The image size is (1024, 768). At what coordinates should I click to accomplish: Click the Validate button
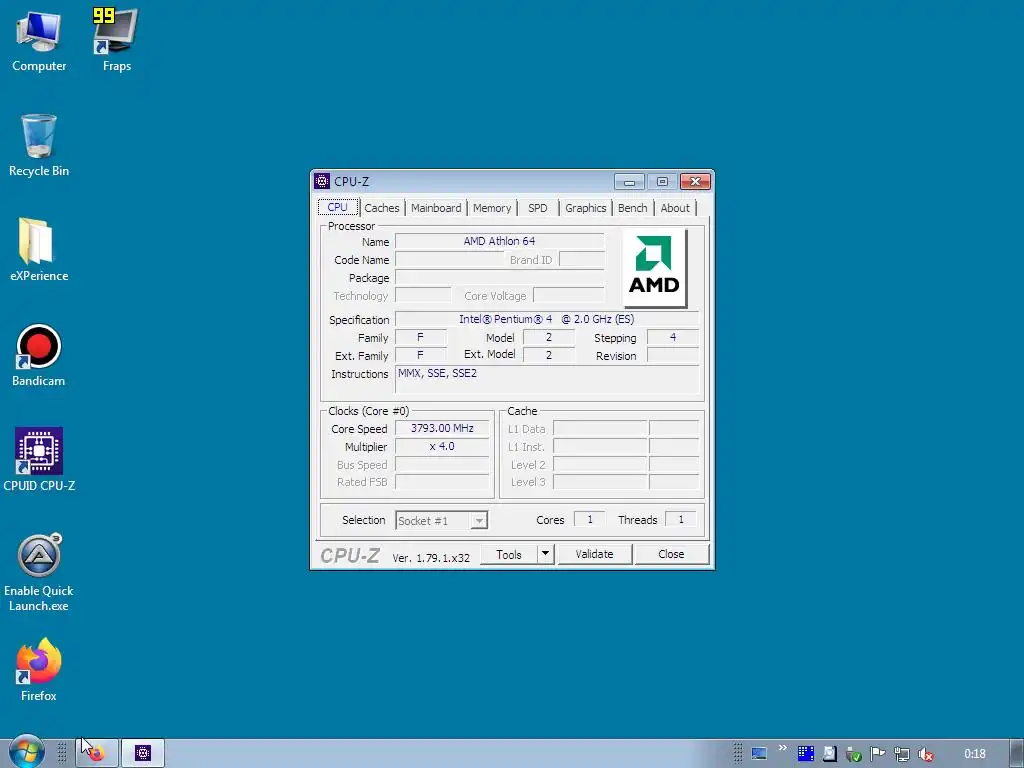tap(594, 554)
